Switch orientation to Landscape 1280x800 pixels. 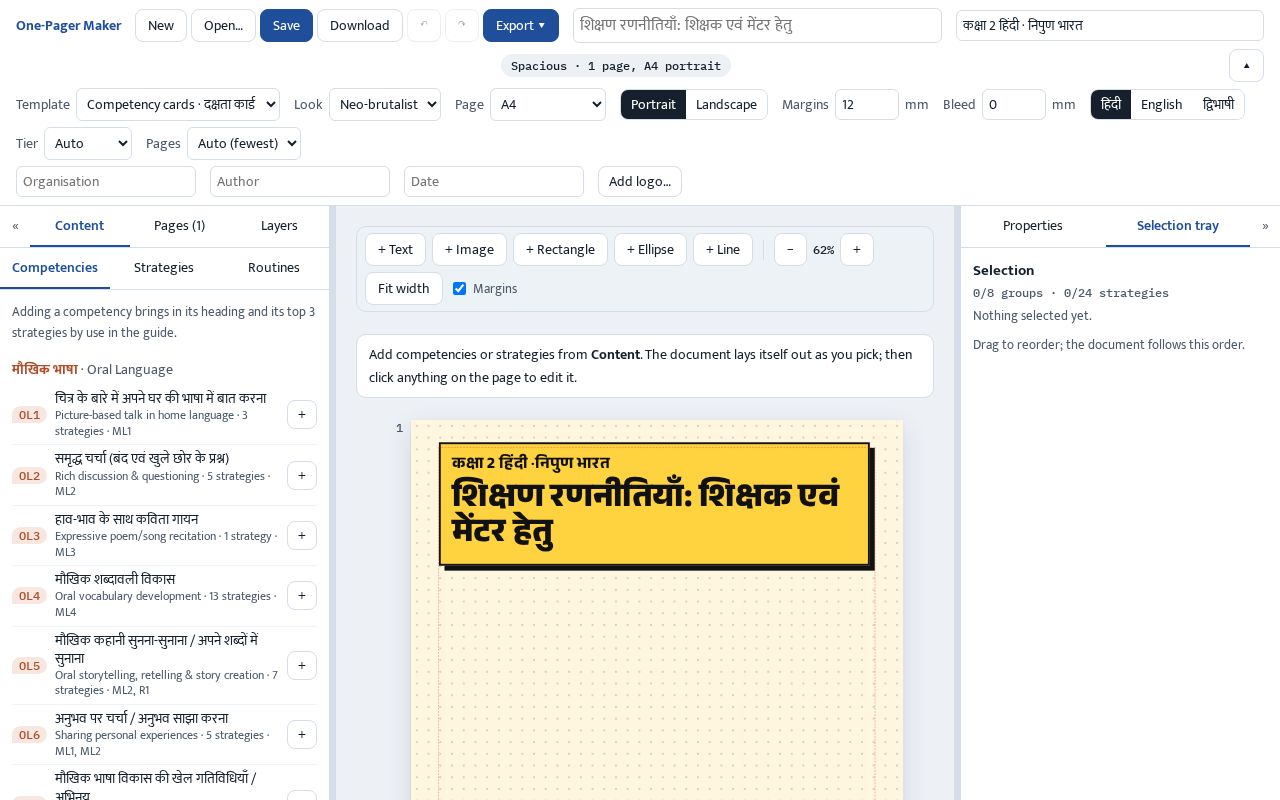[726, 105]
